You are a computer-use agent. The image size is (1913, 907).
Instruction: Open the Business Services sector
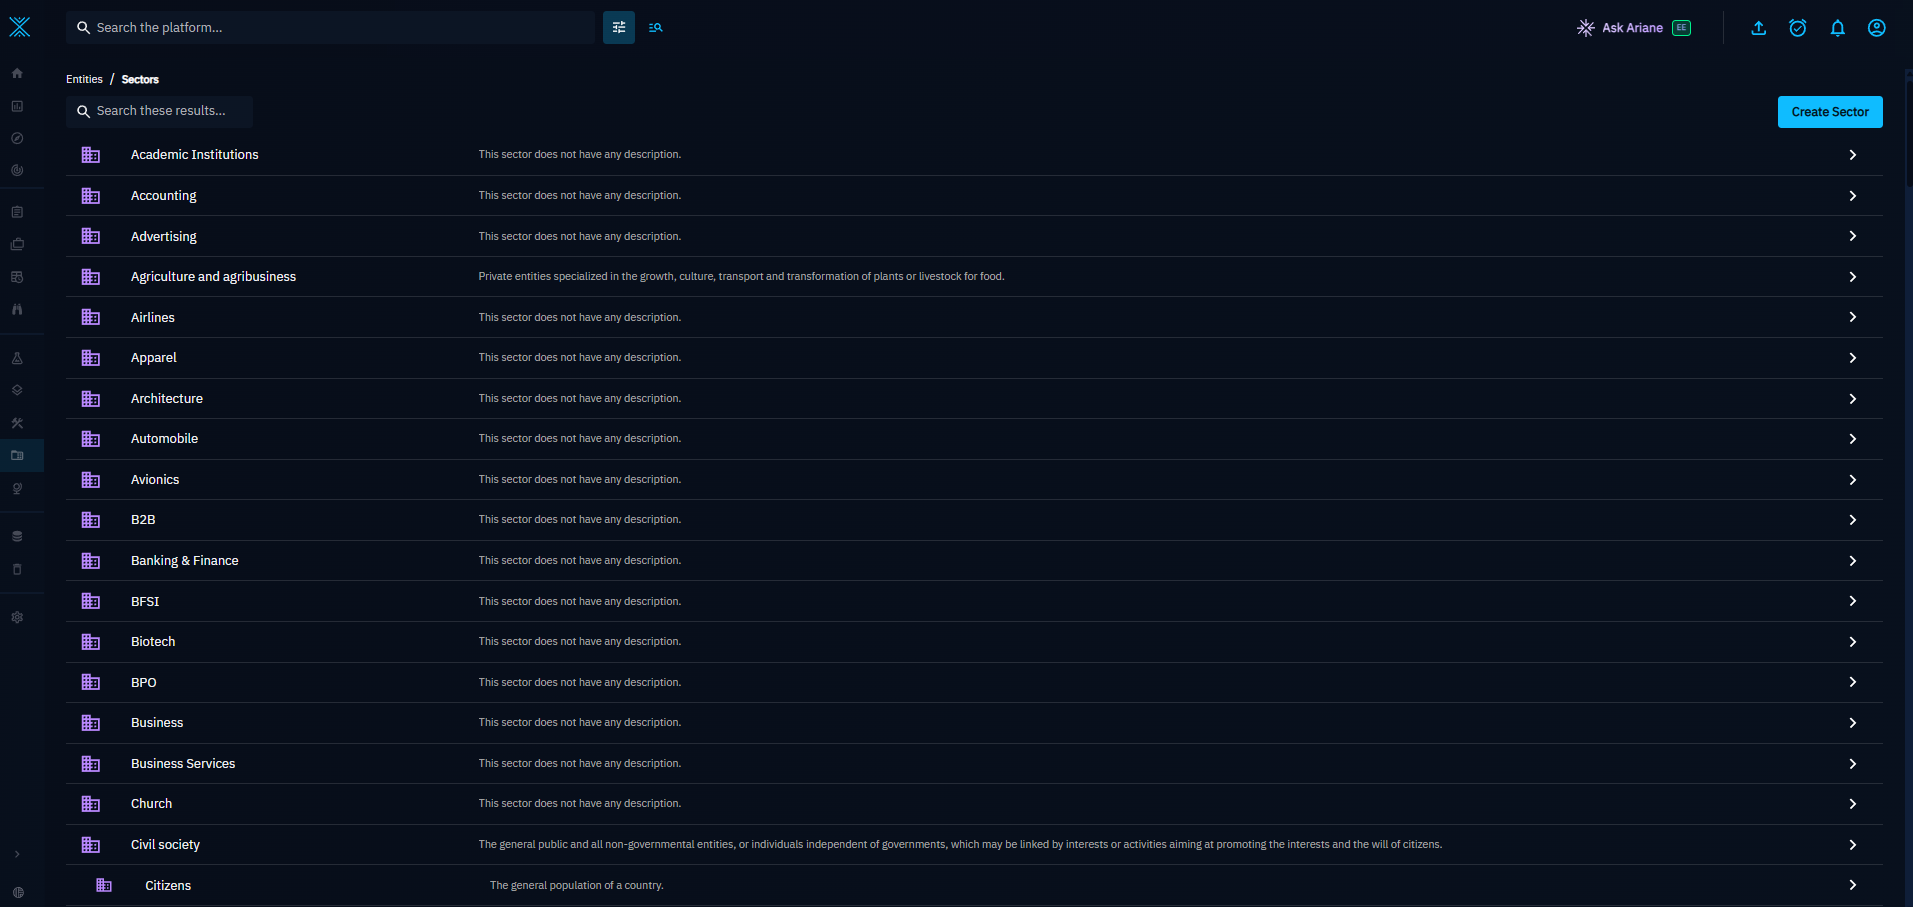pyautogui.click(x=974, y=764)
